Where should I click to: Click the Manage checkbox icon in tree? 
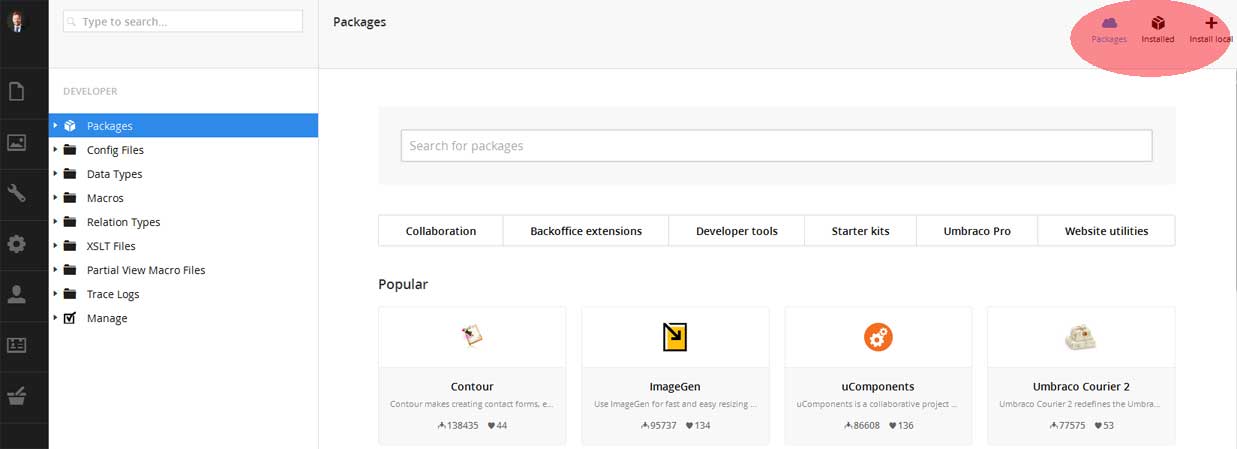pos(70,318)
